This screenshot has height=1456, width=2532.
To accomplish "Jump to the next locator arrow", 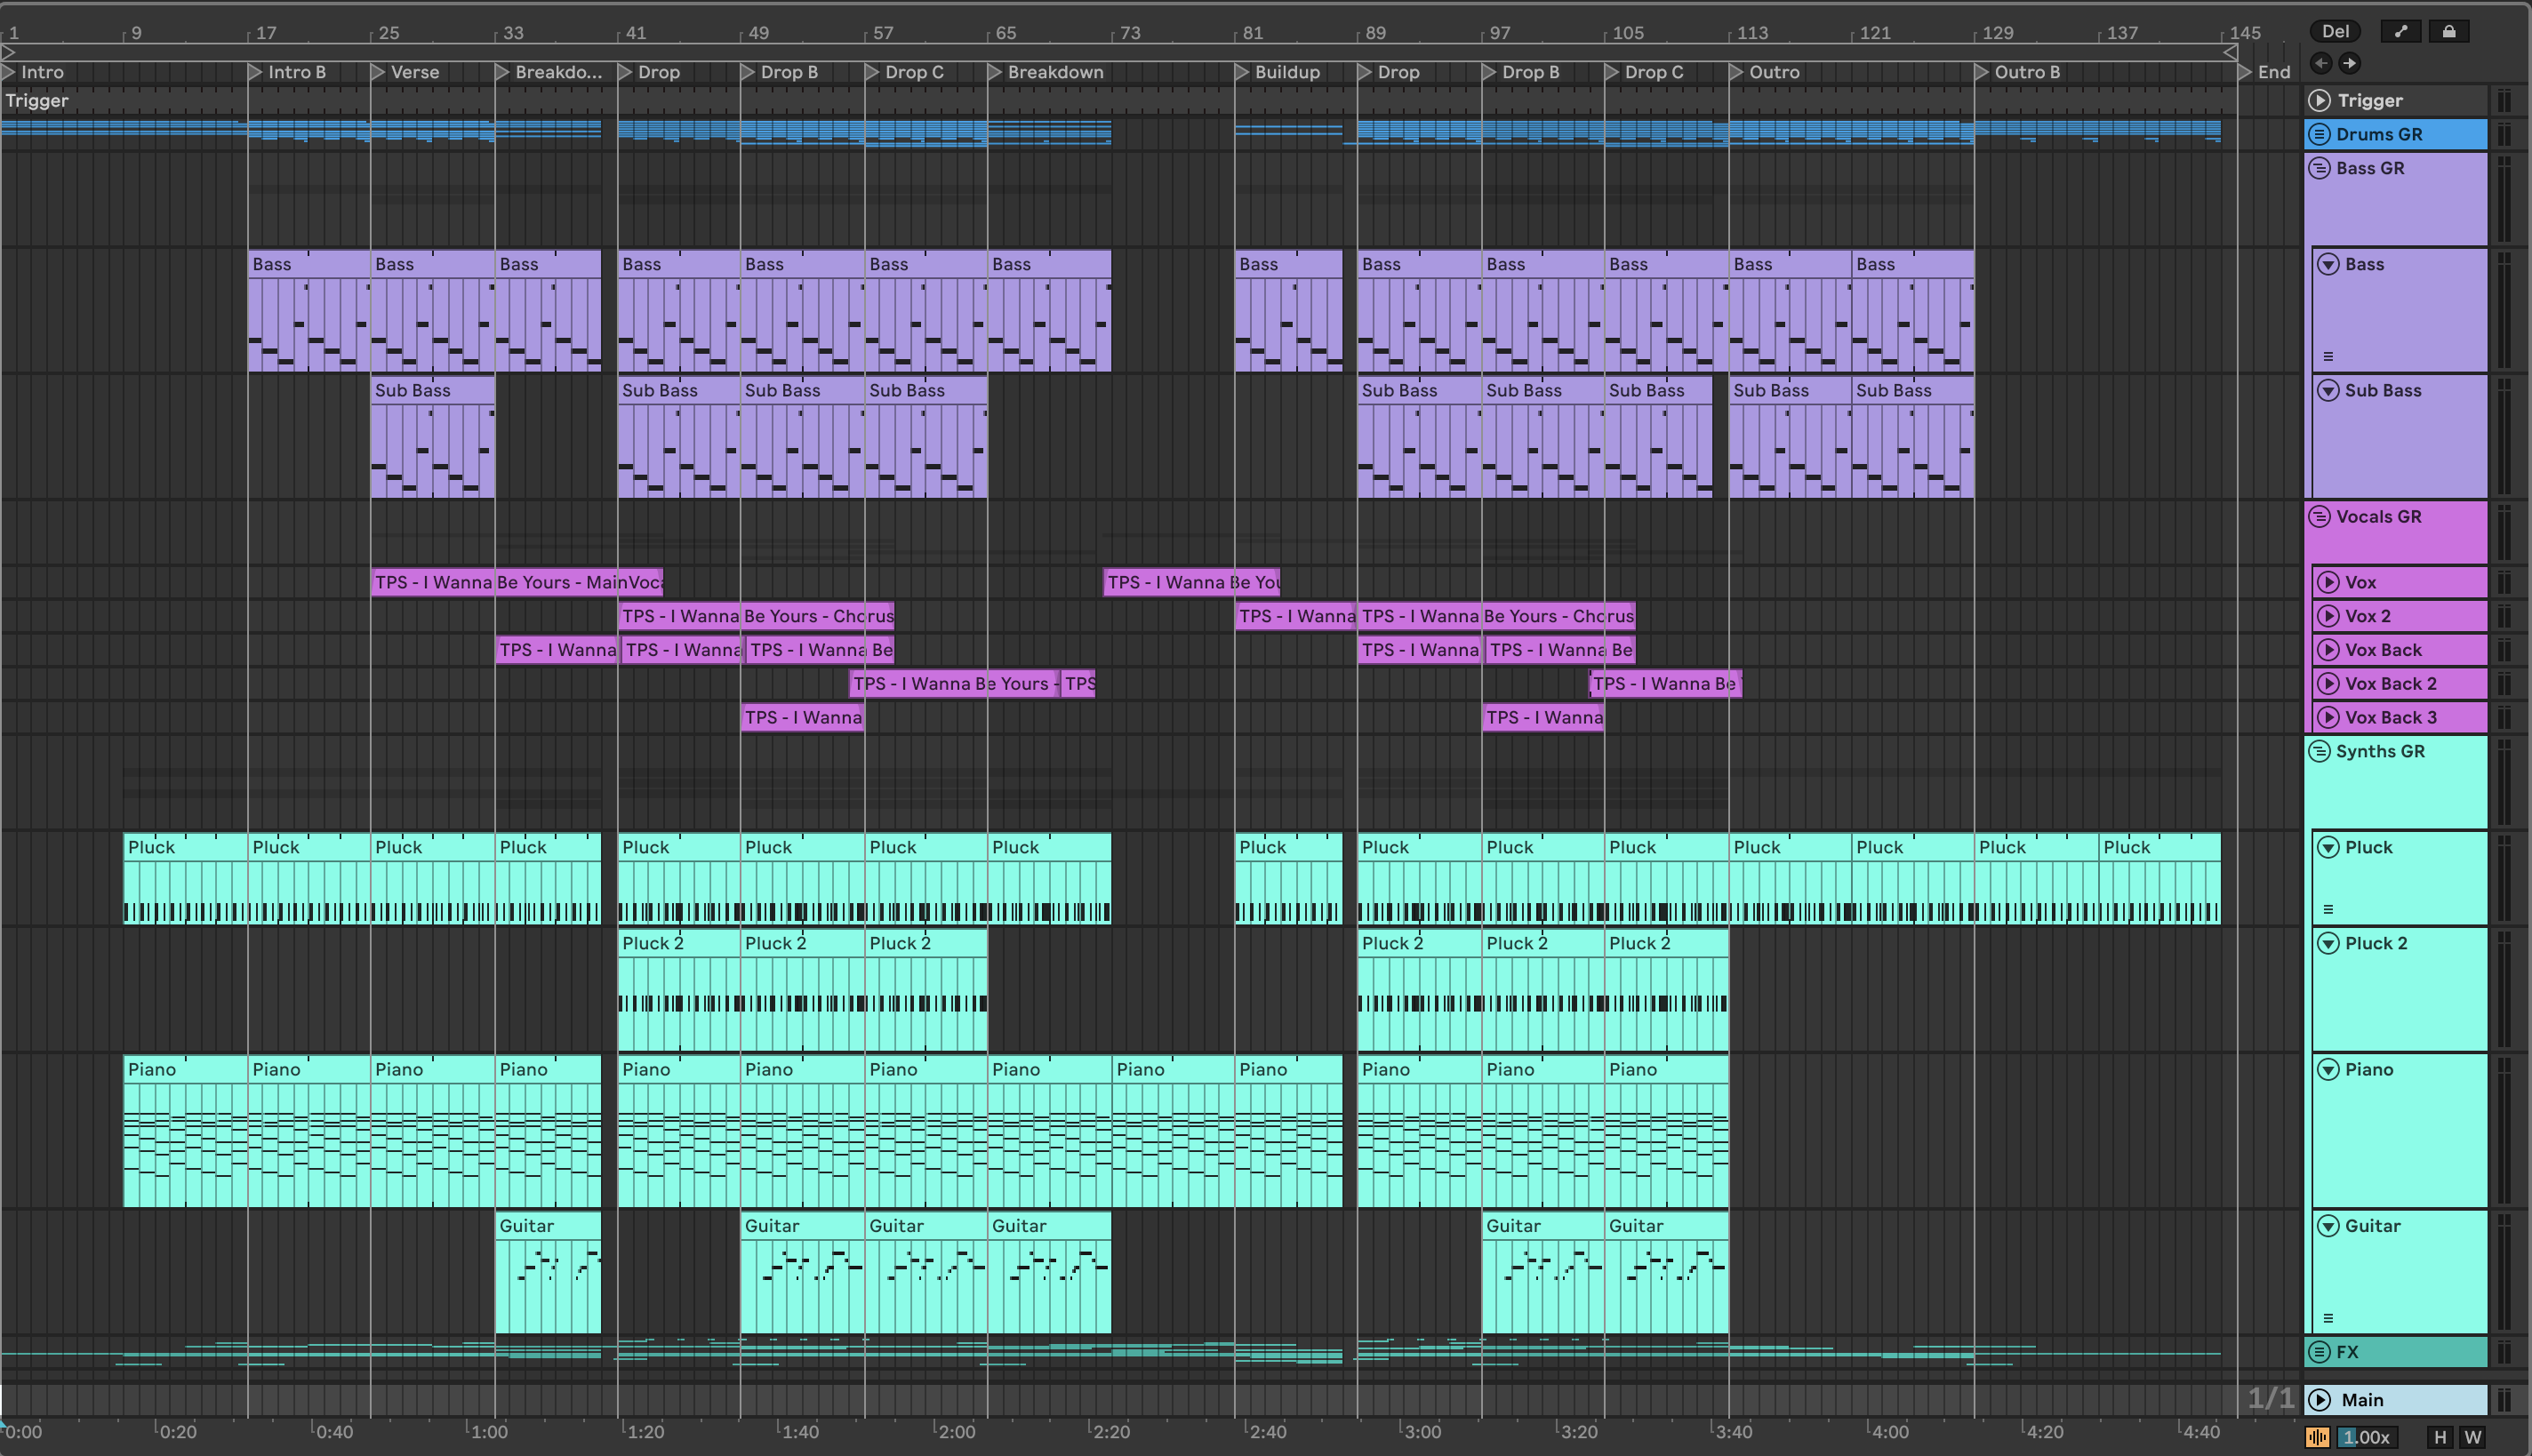I will click(x=2349, y=63).
